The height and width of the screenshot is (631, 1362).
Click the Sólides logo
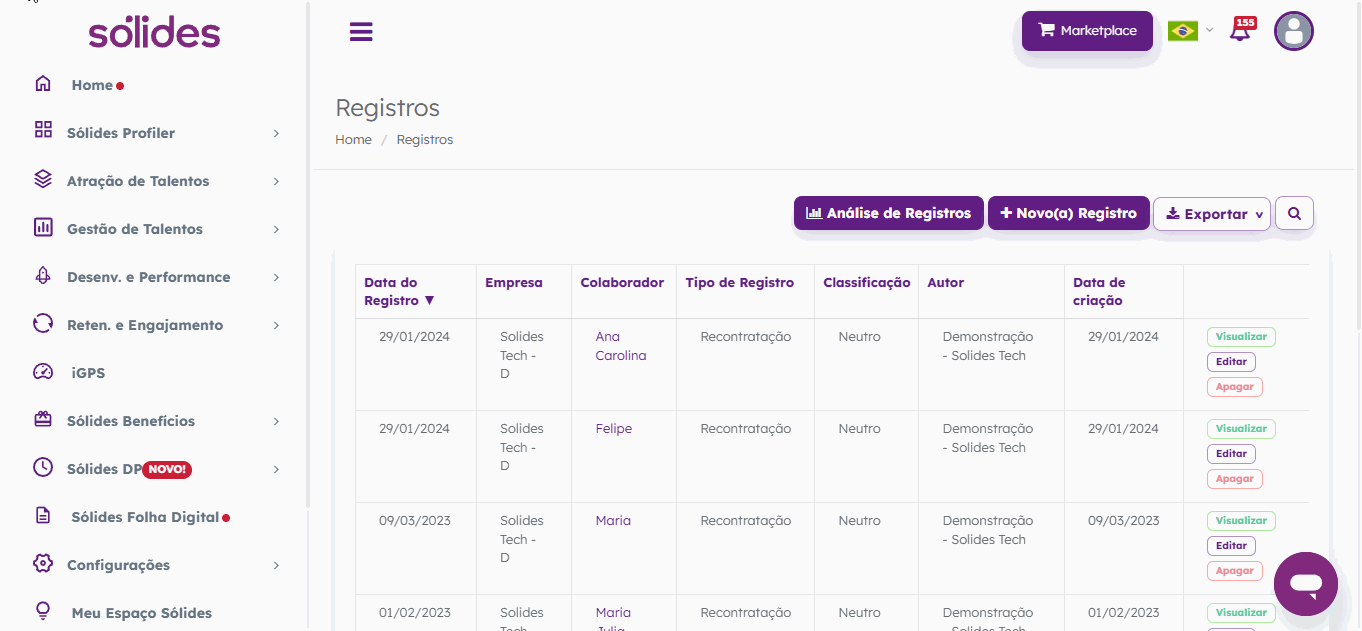point(154,32)
